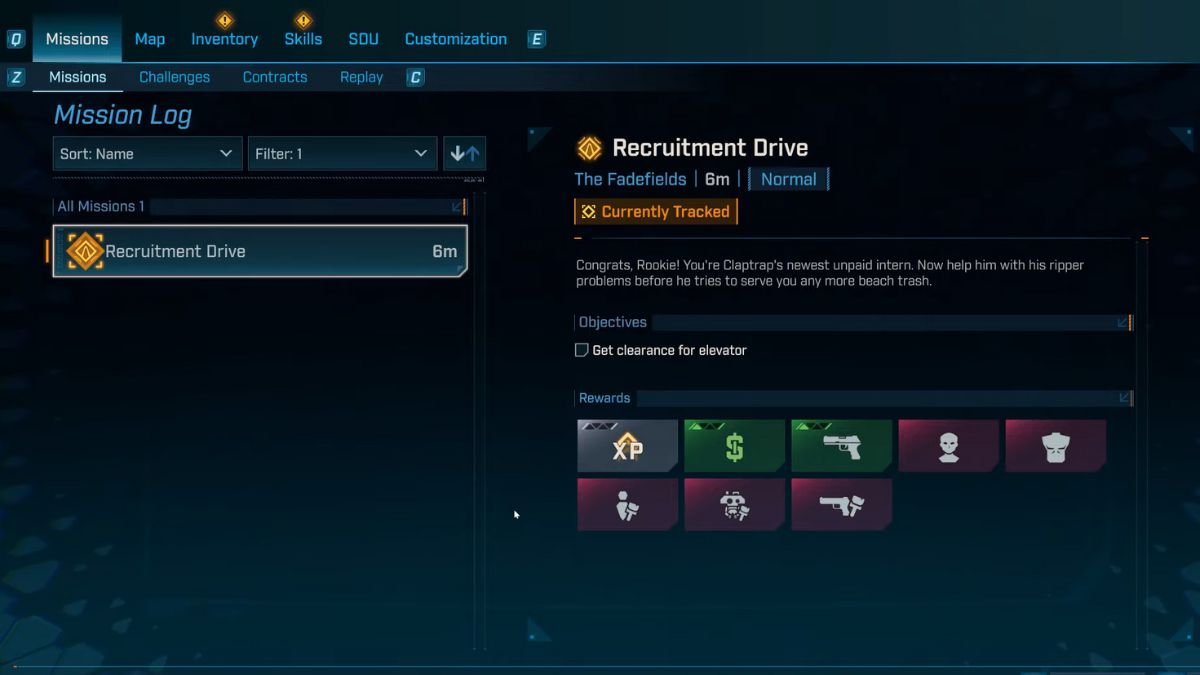Select the weapon skin reward icon
Viewport: 1200px width, 675px height.
tap(841, 505)
